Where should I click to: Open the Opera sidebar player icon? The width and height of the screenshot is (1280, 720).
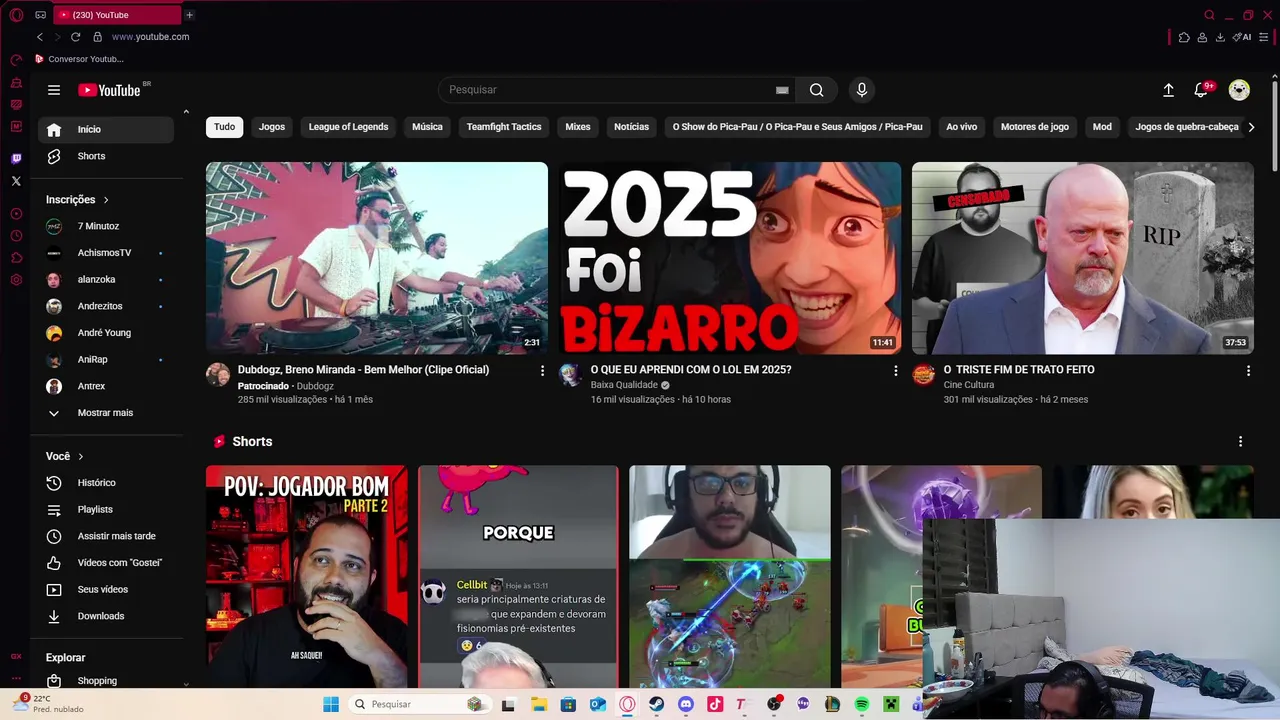click(16, 214)
